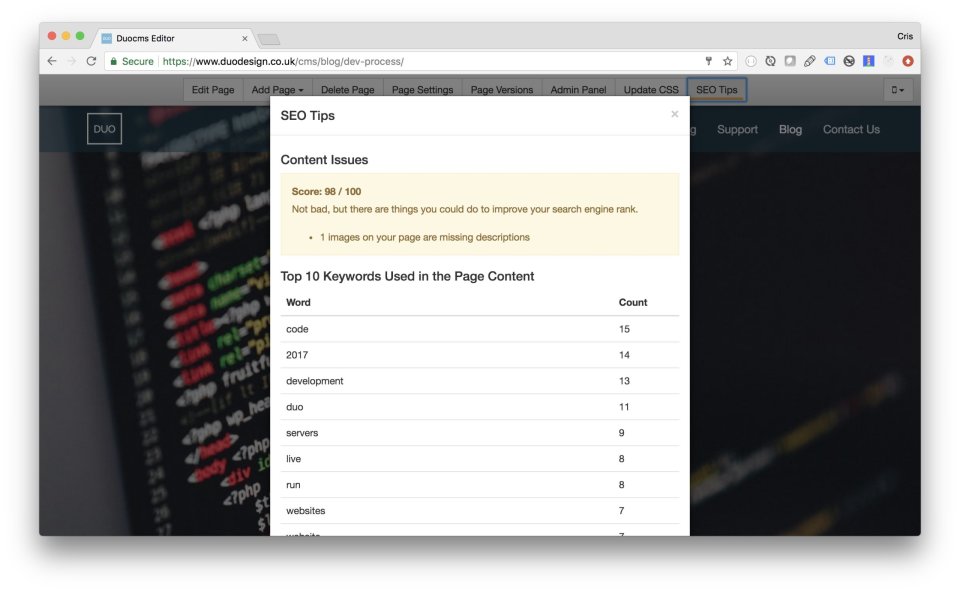
Task: Click the red upload extension icon
Action: click(907, 60)
